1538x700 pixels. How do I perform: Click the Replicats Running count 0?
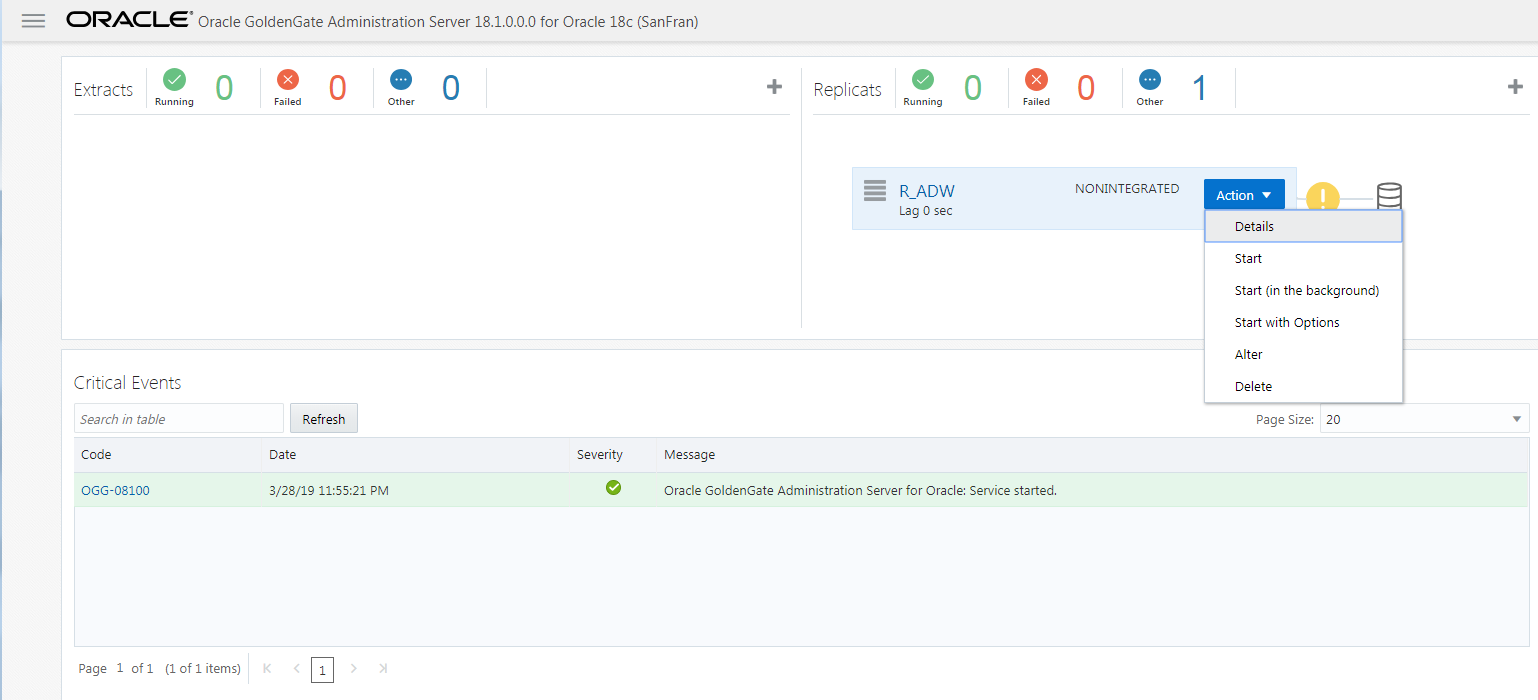(973, 88)
